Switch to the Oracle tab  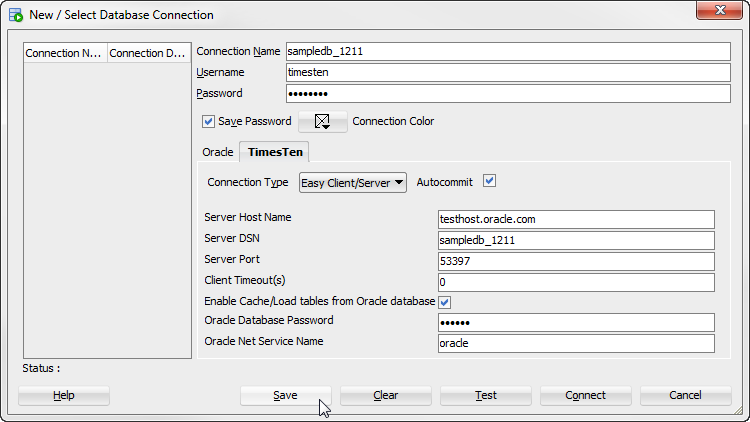218,152
